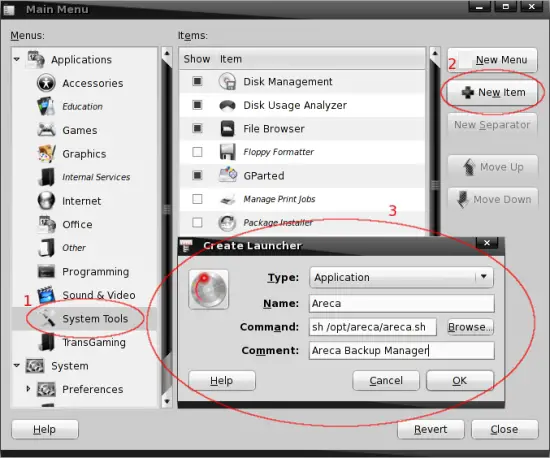Close the Create Launcher dialog window
Screen dimensions: 550x458
[x=487, y=243]
